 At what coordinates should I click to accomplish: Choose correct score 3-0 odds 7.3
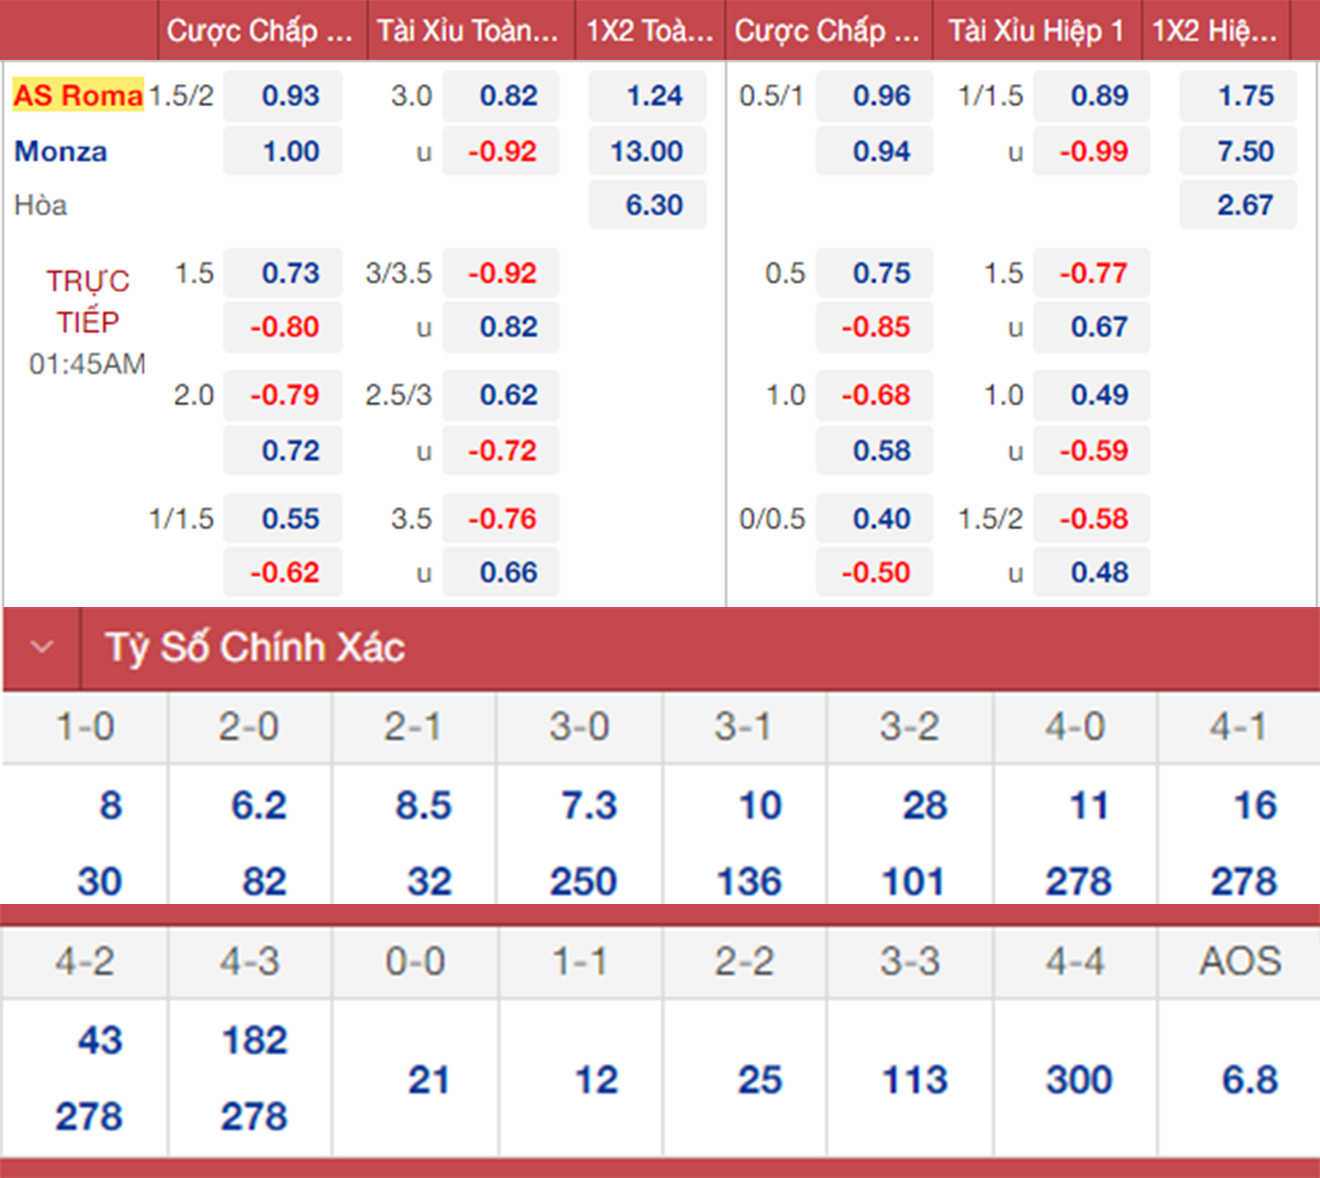(x=588, y=806)
